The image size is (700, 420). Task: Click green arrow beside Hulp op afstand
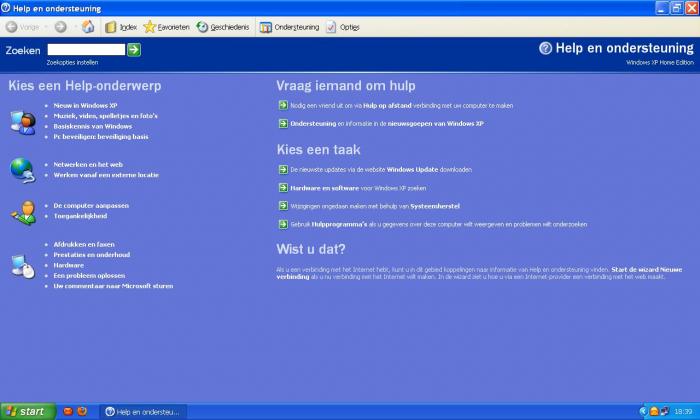(x=283, y=105)
